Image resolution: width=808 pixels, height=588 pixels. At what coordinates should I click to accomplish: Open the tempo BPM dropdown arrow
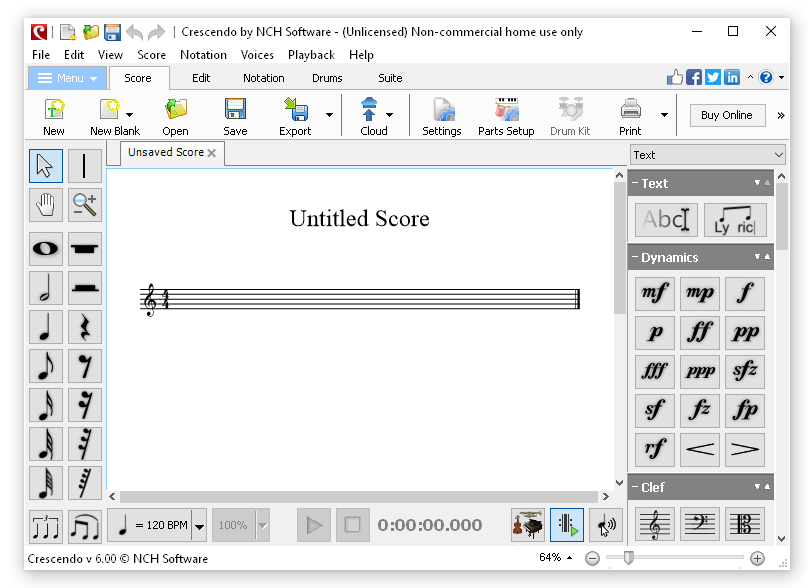tap(199, 526)
